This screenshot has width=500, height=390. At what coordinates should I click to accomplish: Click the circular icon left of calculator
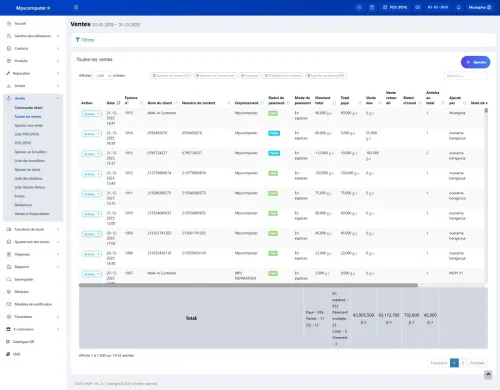pos(359,7)
